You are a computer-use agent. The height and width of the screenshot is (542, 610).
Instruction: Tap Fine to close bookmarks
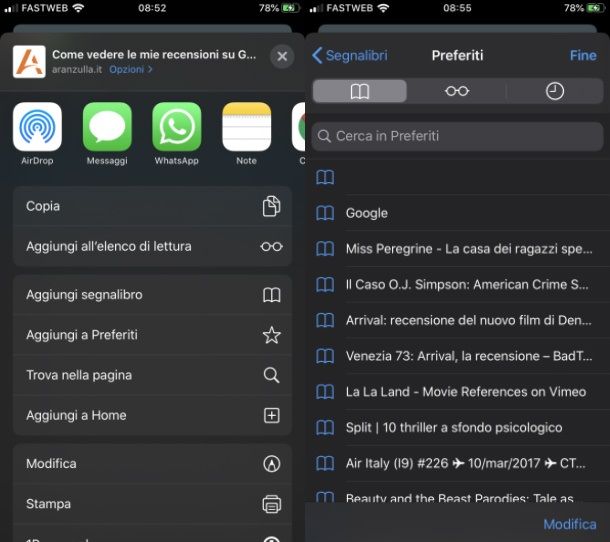tap(583, 55)
